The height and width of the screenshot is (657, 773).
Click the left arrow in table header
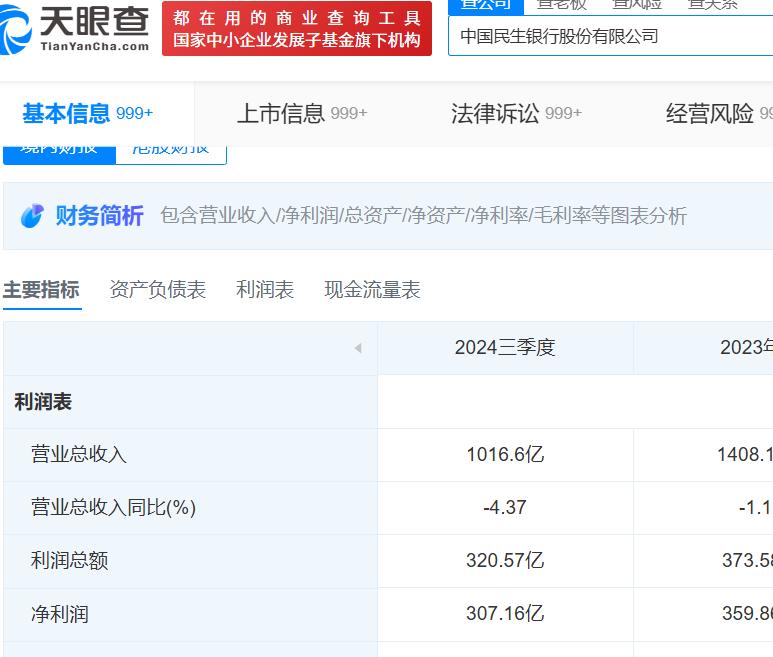[x=358, y=348]
